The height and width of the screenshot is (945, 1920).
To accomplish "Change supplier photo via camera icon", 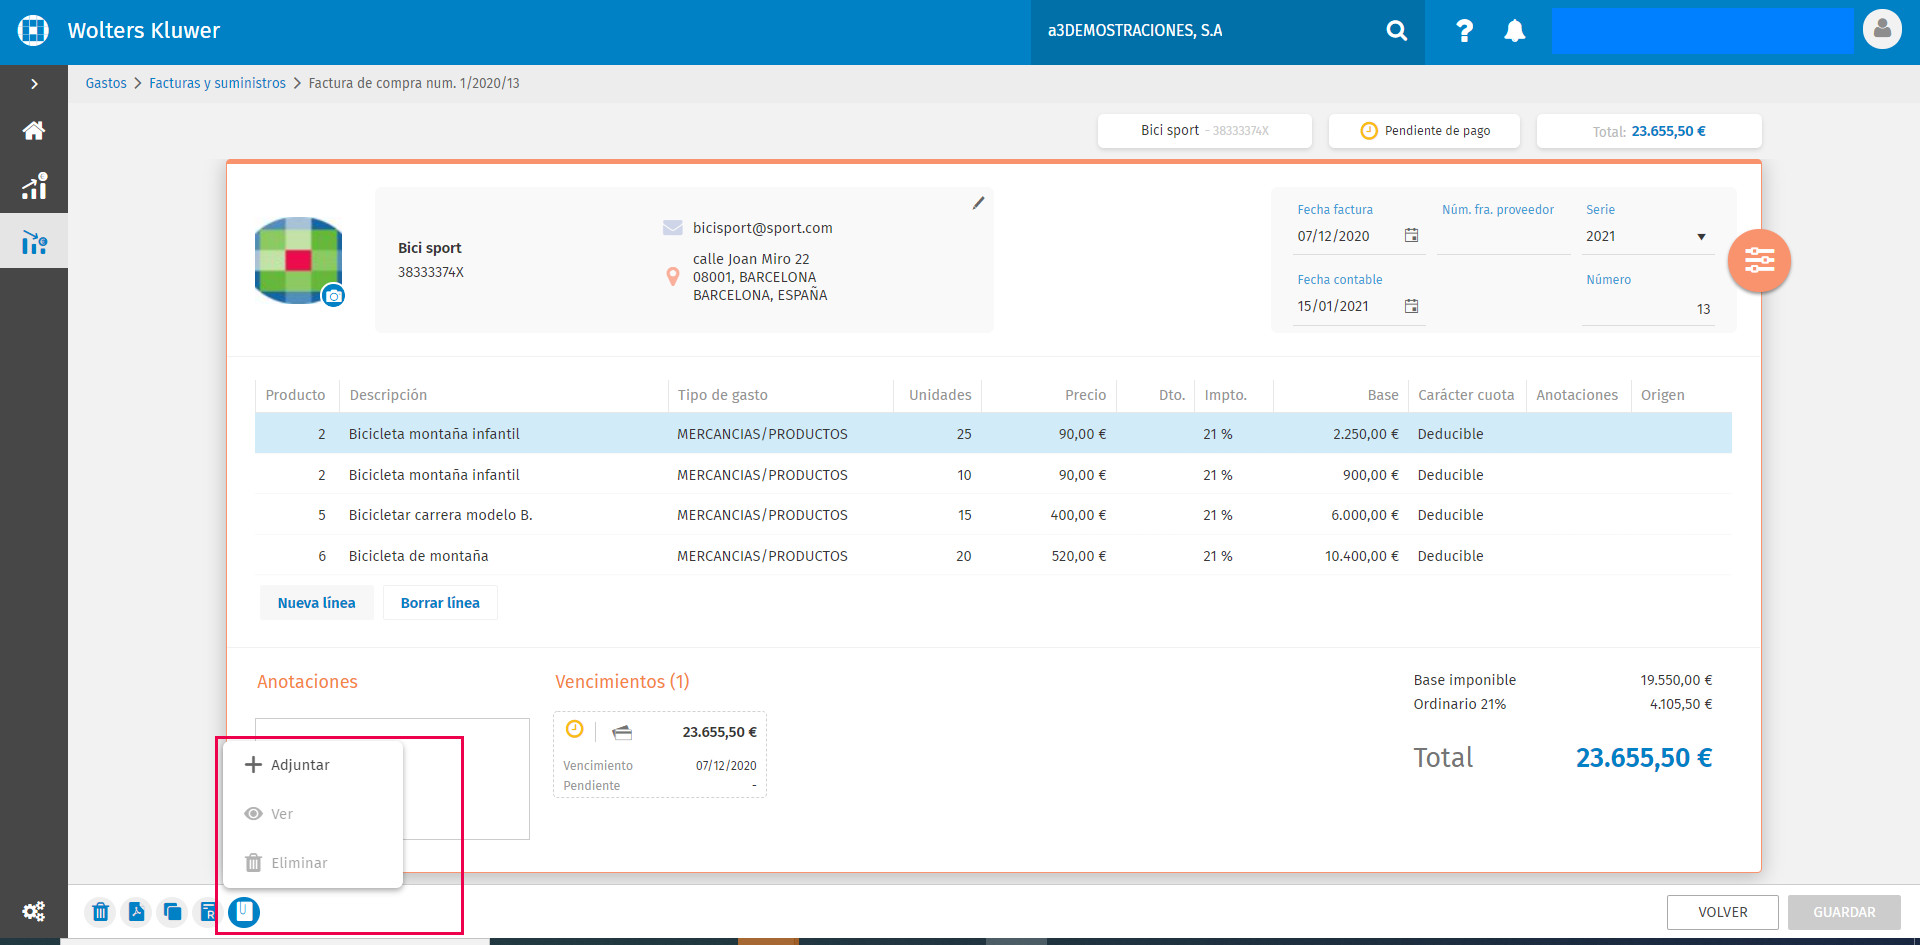I will 334,296.
